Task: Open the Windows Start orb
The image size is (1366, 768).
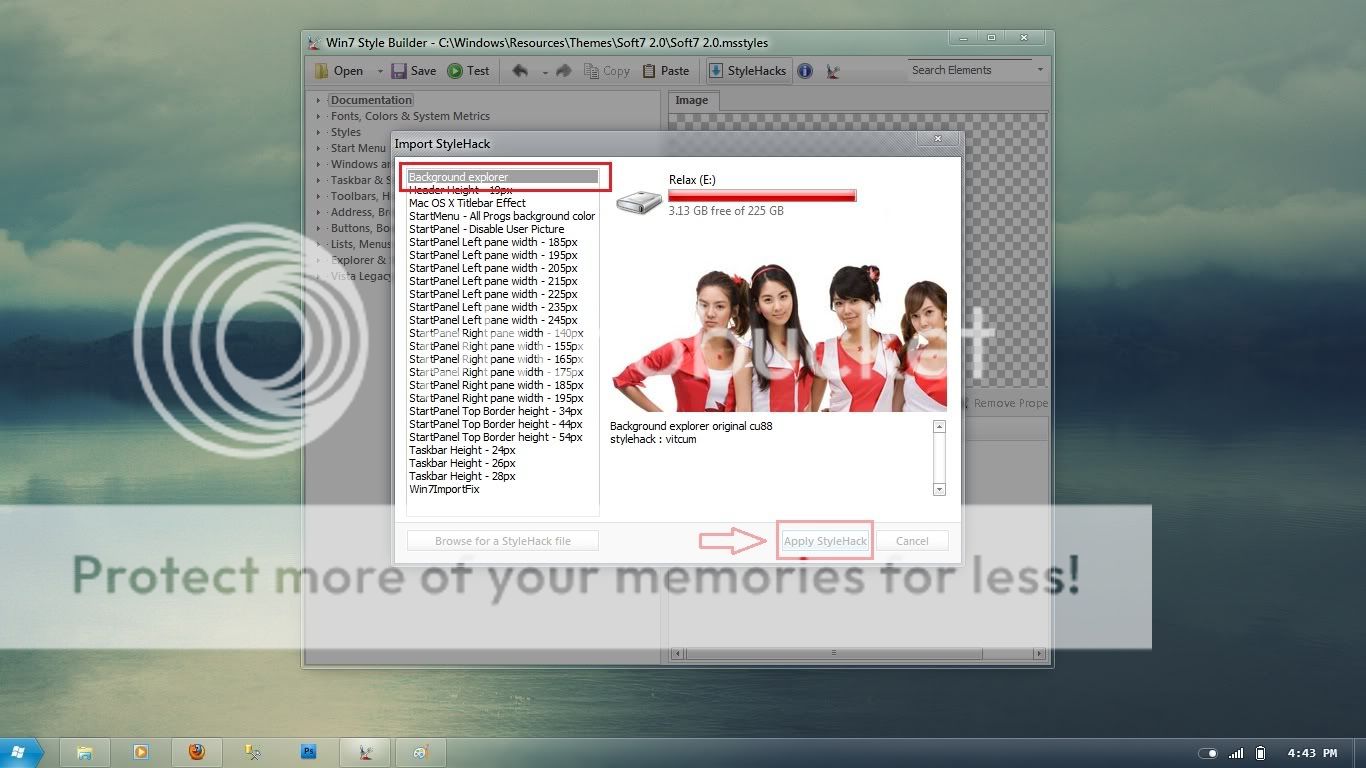Action: pos(18,752)
